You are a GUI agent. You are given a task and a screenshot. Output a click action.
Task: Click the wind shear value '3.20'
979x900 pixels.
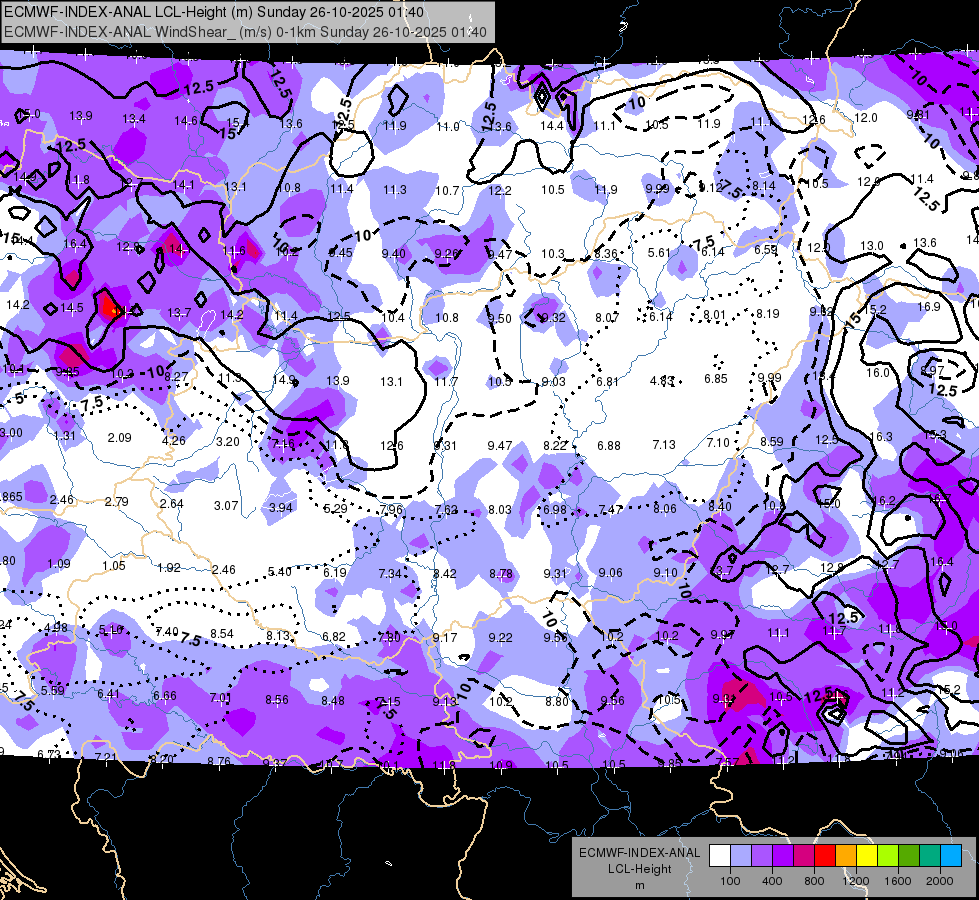pyautogui.click(x=227, y=442)
